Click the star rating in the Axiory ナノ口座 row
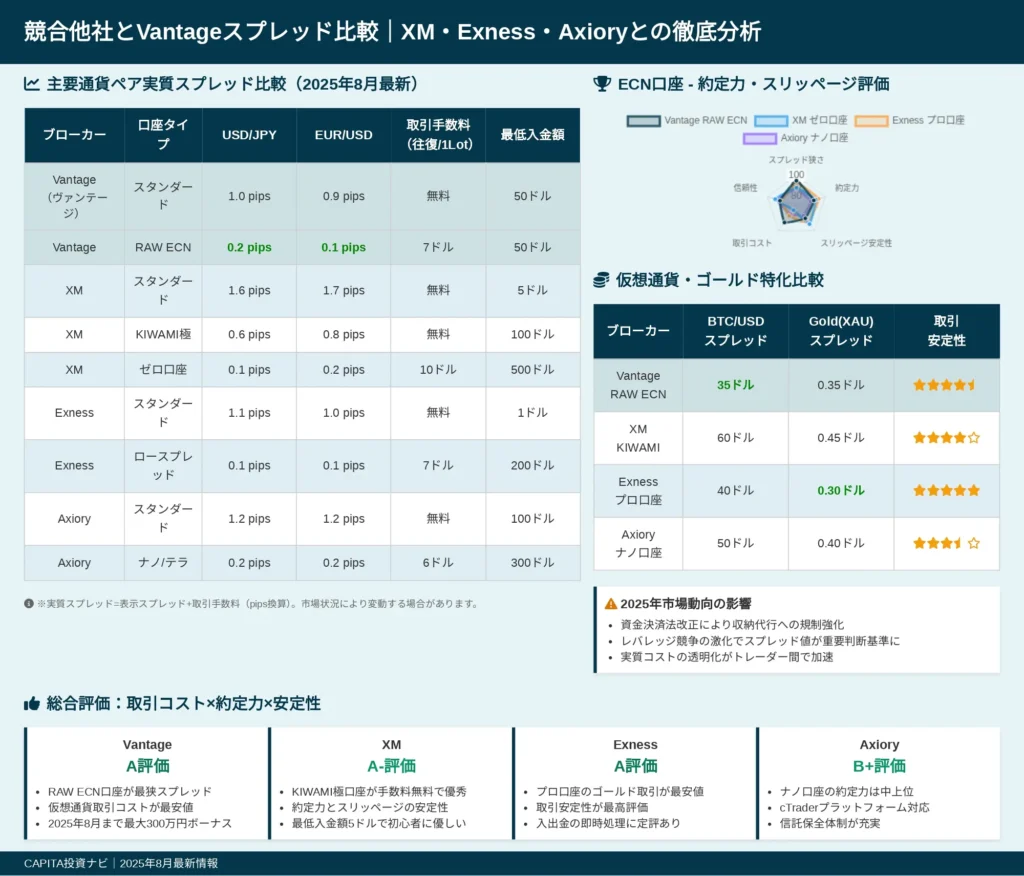The height and width of the screenshot is (876, 1024). [x=946, y=543]
